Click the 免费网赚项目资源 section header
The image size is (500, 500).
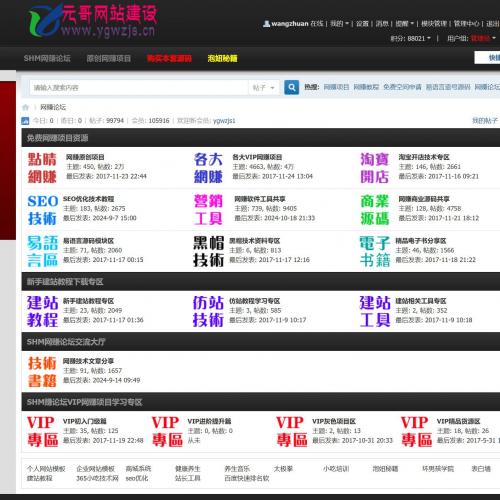(x=57, y=138)
